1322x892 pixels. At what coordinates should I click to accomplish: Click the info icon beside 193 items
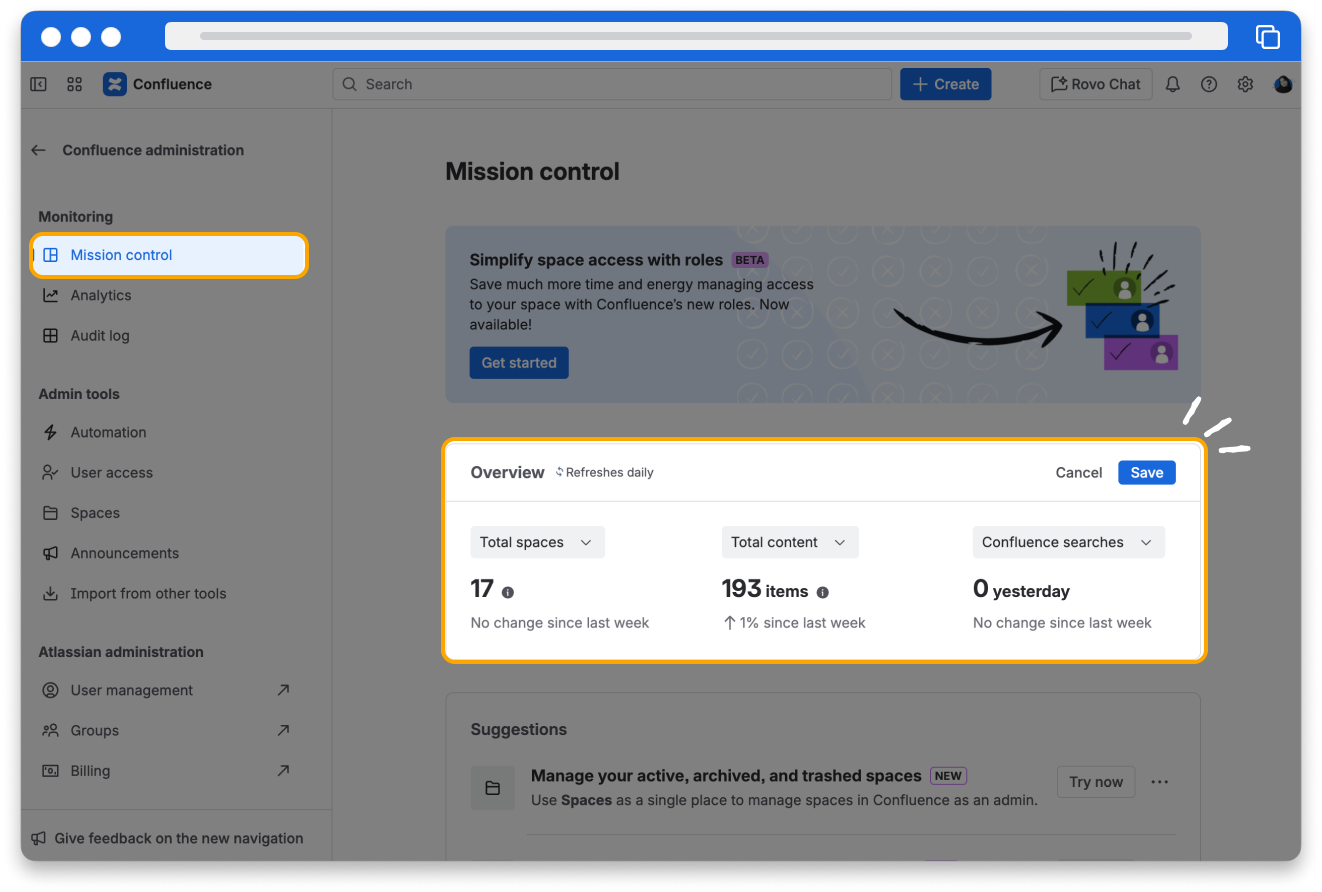(x=823, y=592)
